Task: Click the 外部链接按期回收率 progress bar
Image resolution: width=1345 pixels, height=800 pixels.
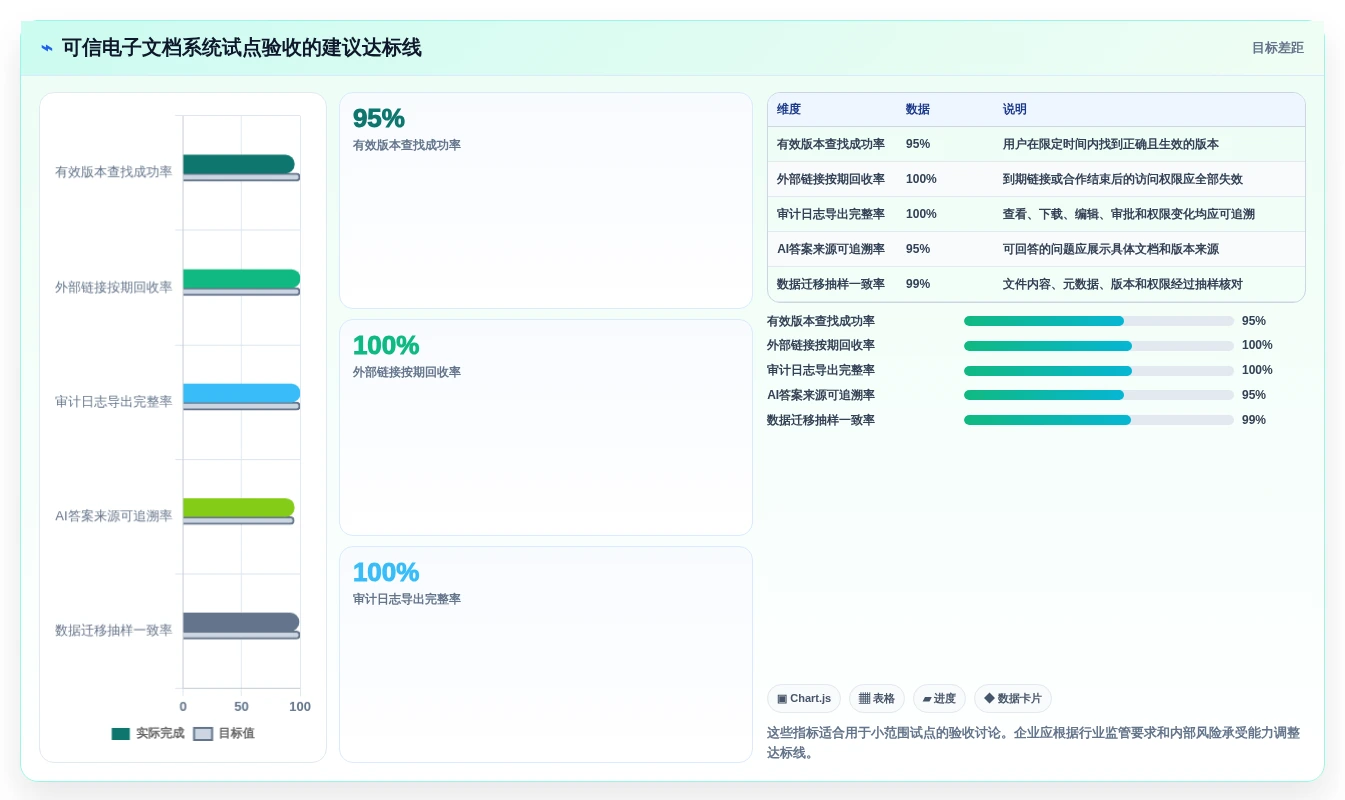Action: pyautogui.click(x=1099, y=346)
